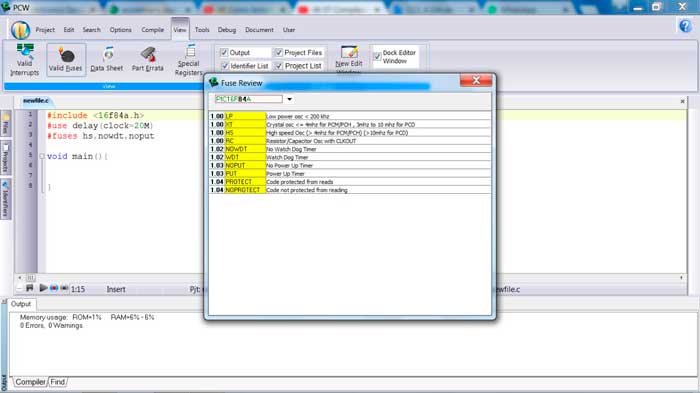Click the device name input field
This screenshot has width=700, height=393.
(x=249, y=99)
